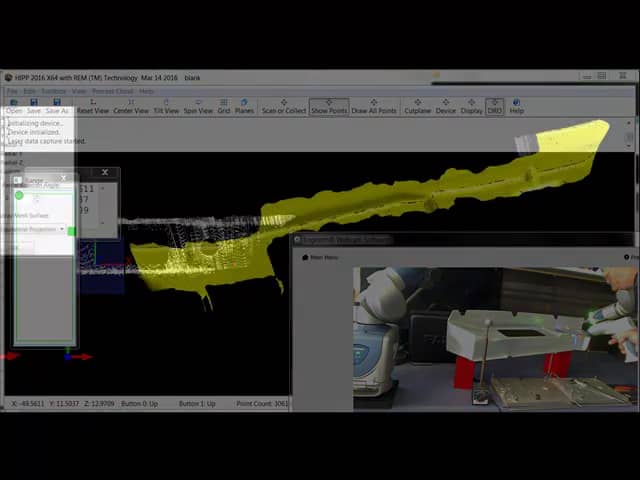Viewport: 640px width, 480px height.
Task: Open the View menu
Action: click(x=79, y=91)
